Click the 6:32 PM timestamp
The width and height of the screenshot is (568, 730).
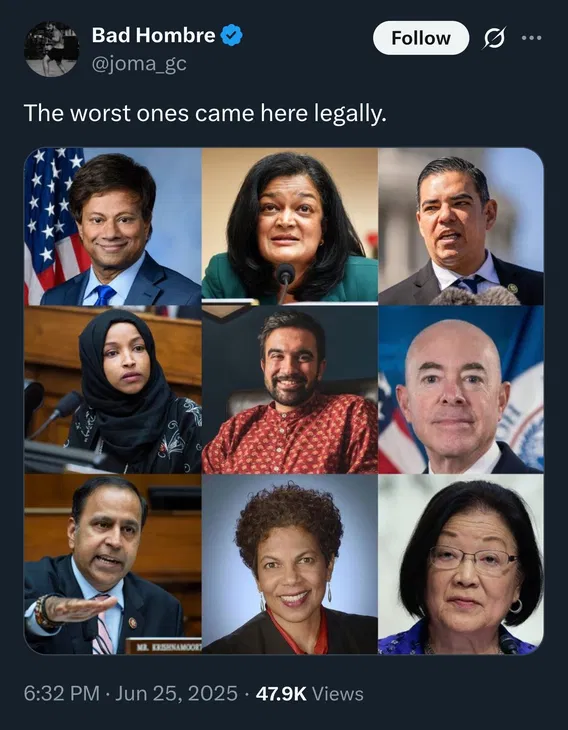62,694
